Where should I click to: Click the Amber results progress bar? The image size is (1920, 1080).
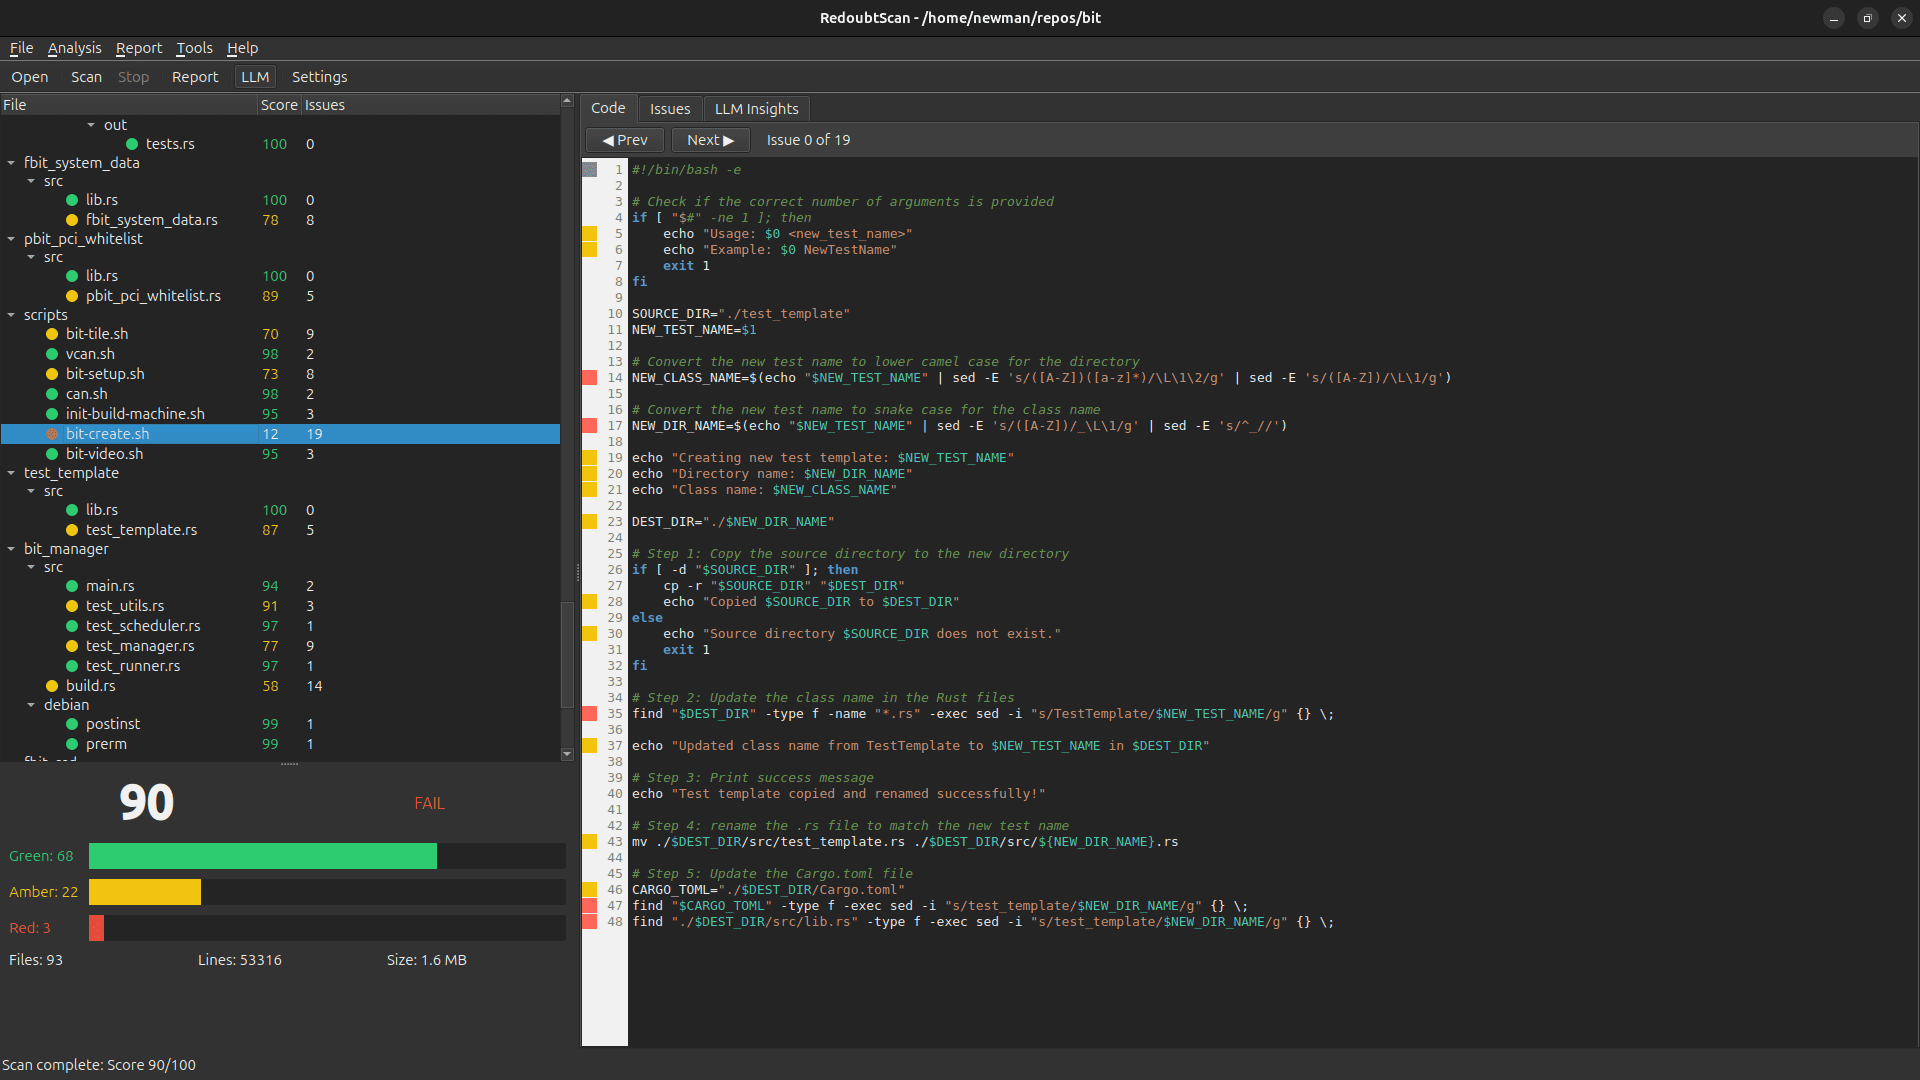[327, 892]
